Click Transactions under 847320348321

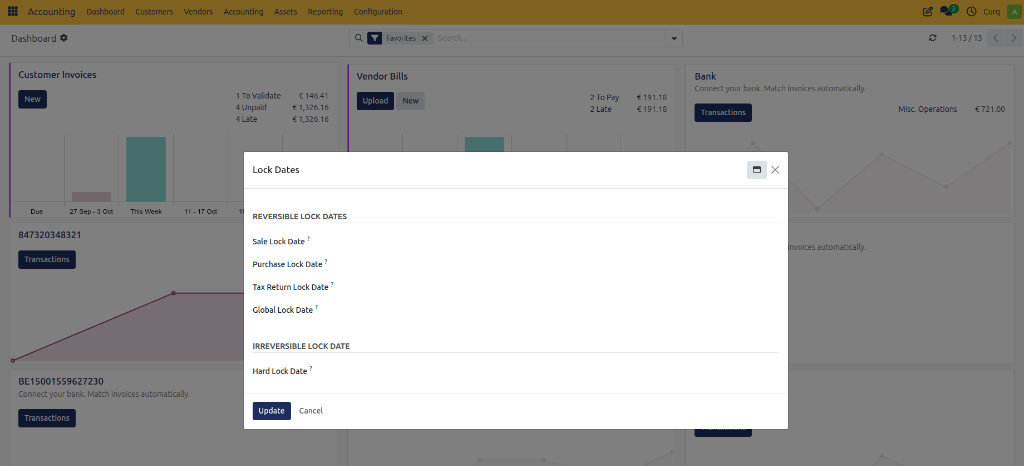pyautogui.click(x=47, y=259)
